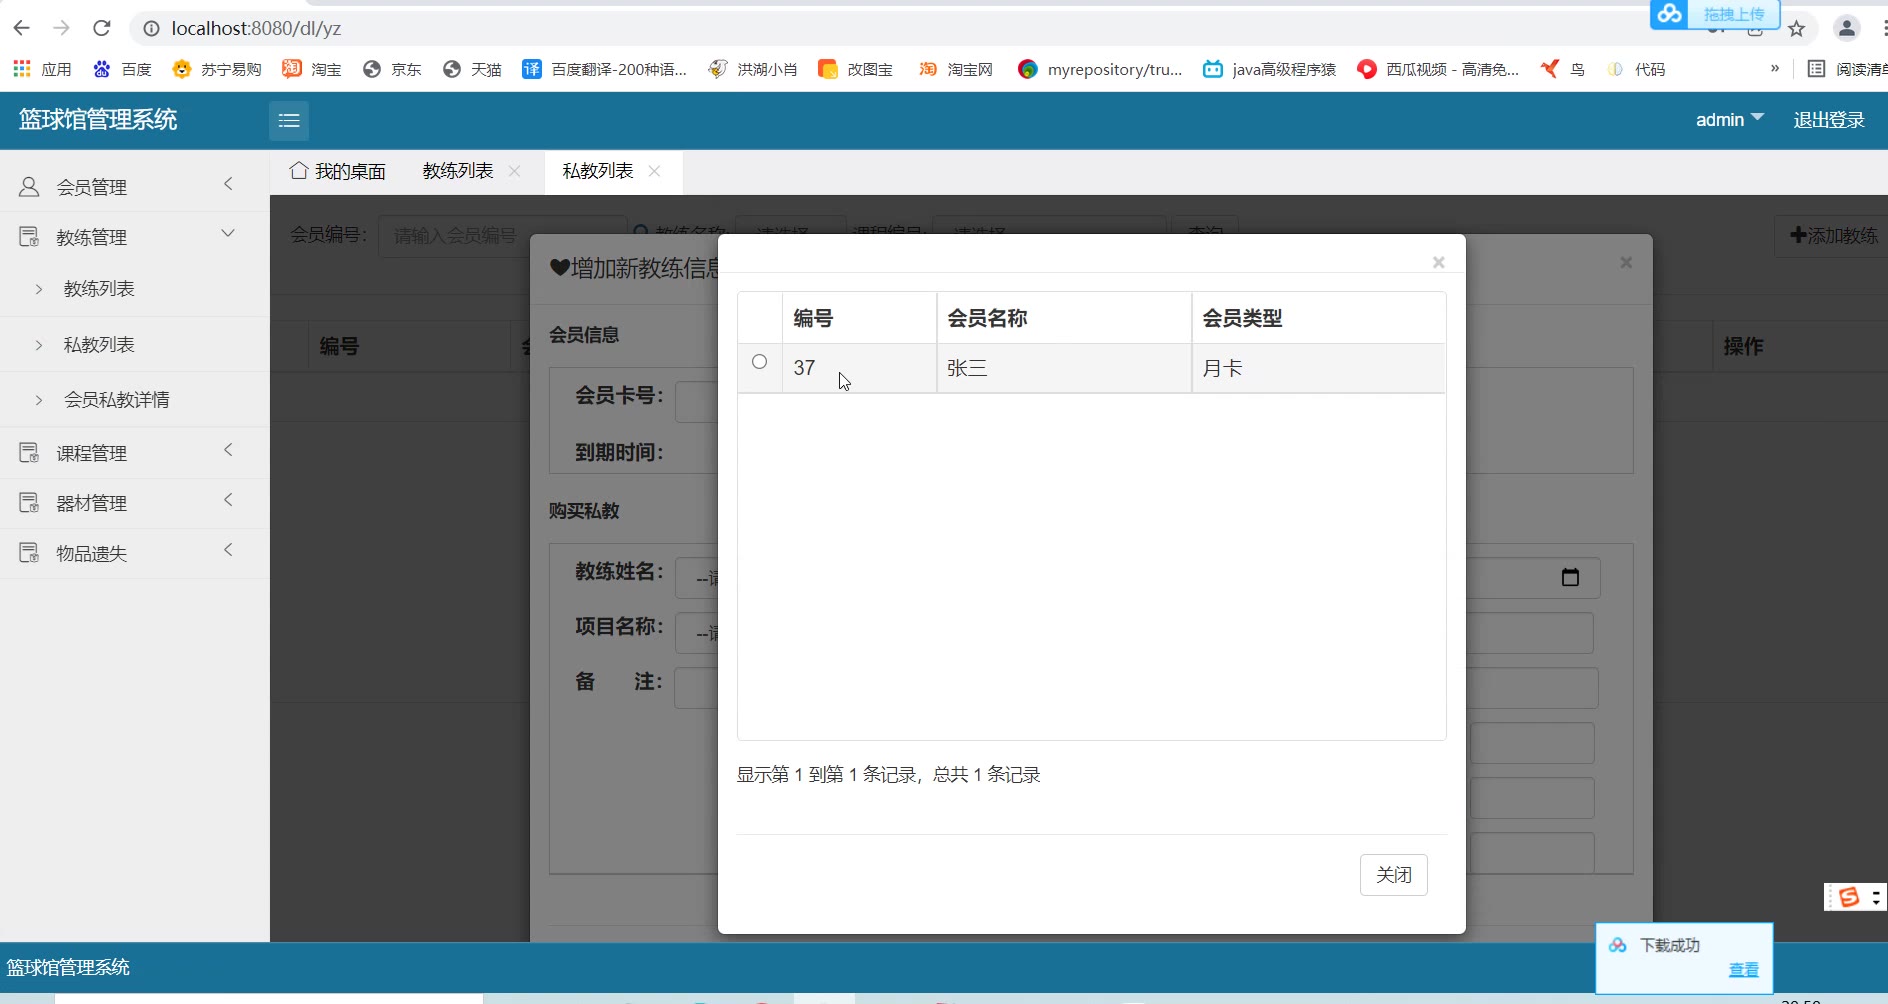Open the admin user dropdown

tap(1729, 120)
